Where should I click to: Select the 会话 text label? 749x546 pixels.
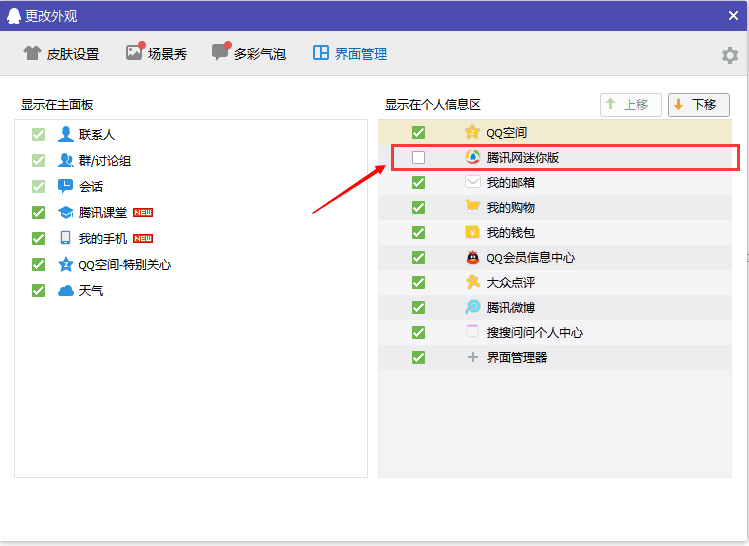[x=91, y=186]
